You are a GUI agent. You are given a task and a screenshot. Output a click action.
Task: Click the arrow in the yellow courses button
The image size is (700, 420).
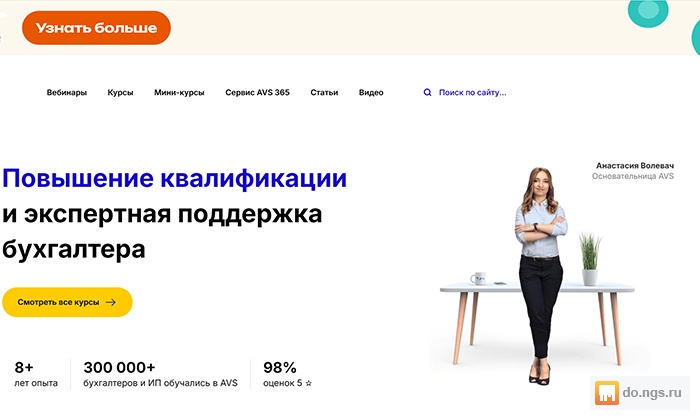tap(111, 302)
